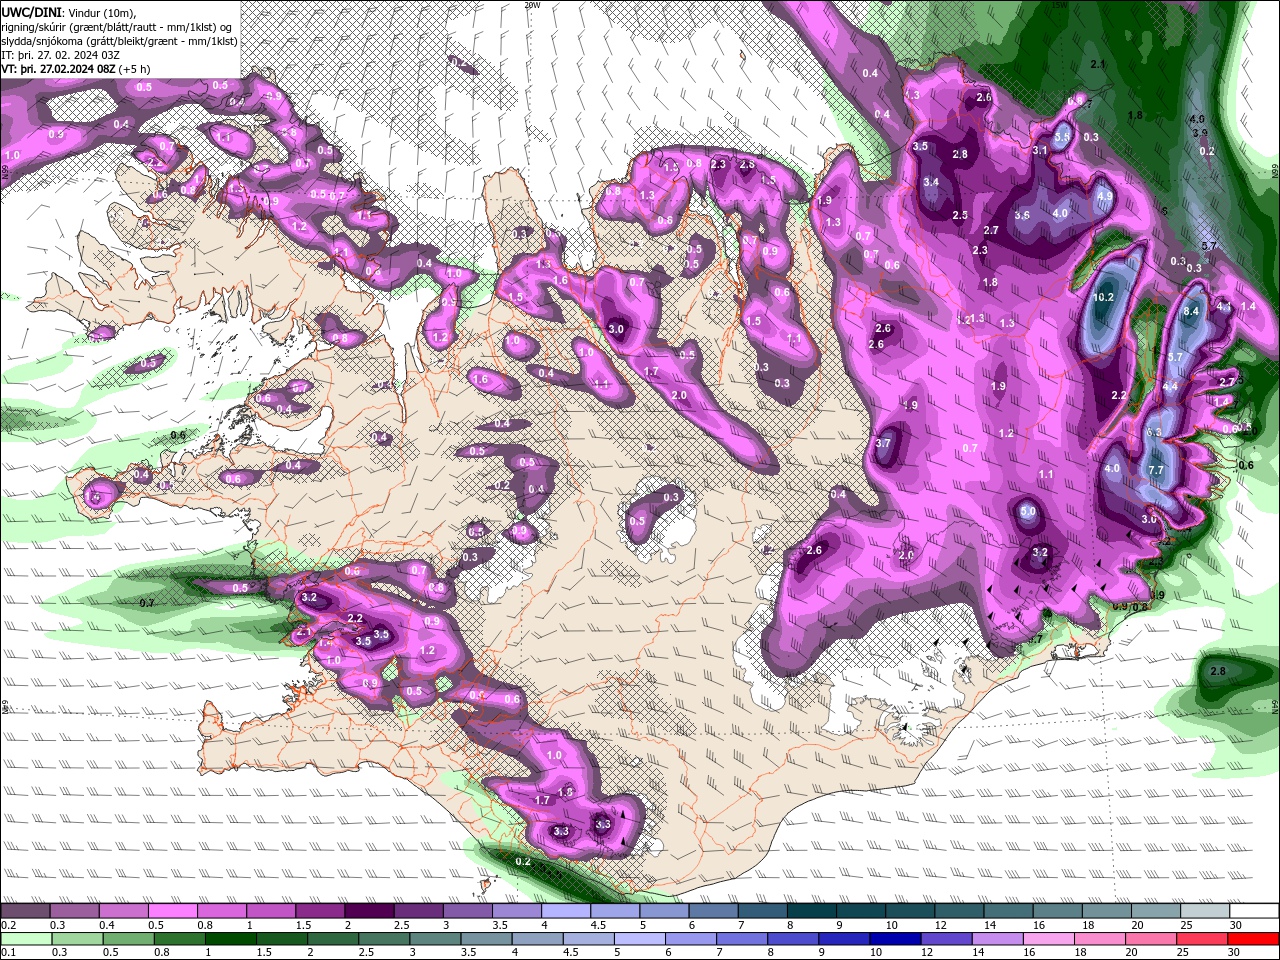Click the 3.4 precipitation value on the map

(931, 182)
